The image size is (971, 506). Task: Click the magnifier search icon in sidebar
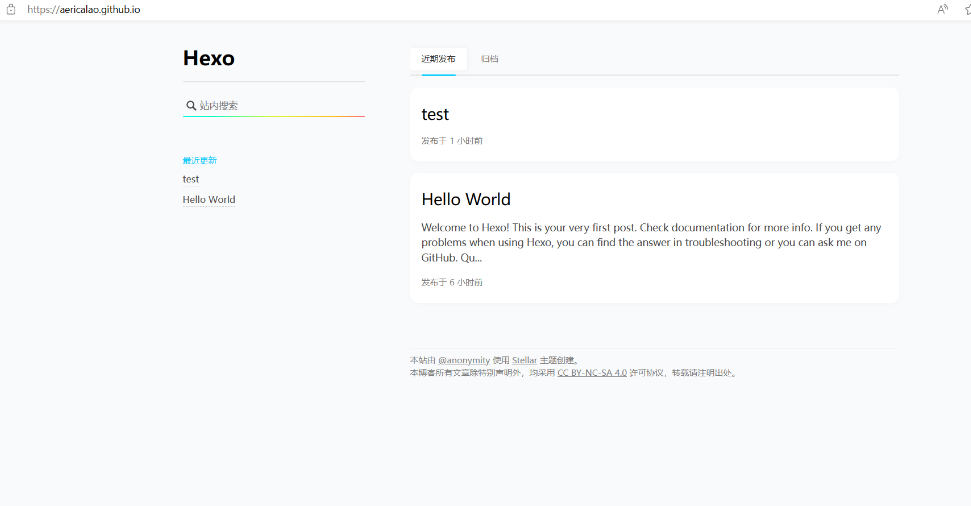click(x=191, y=105)
